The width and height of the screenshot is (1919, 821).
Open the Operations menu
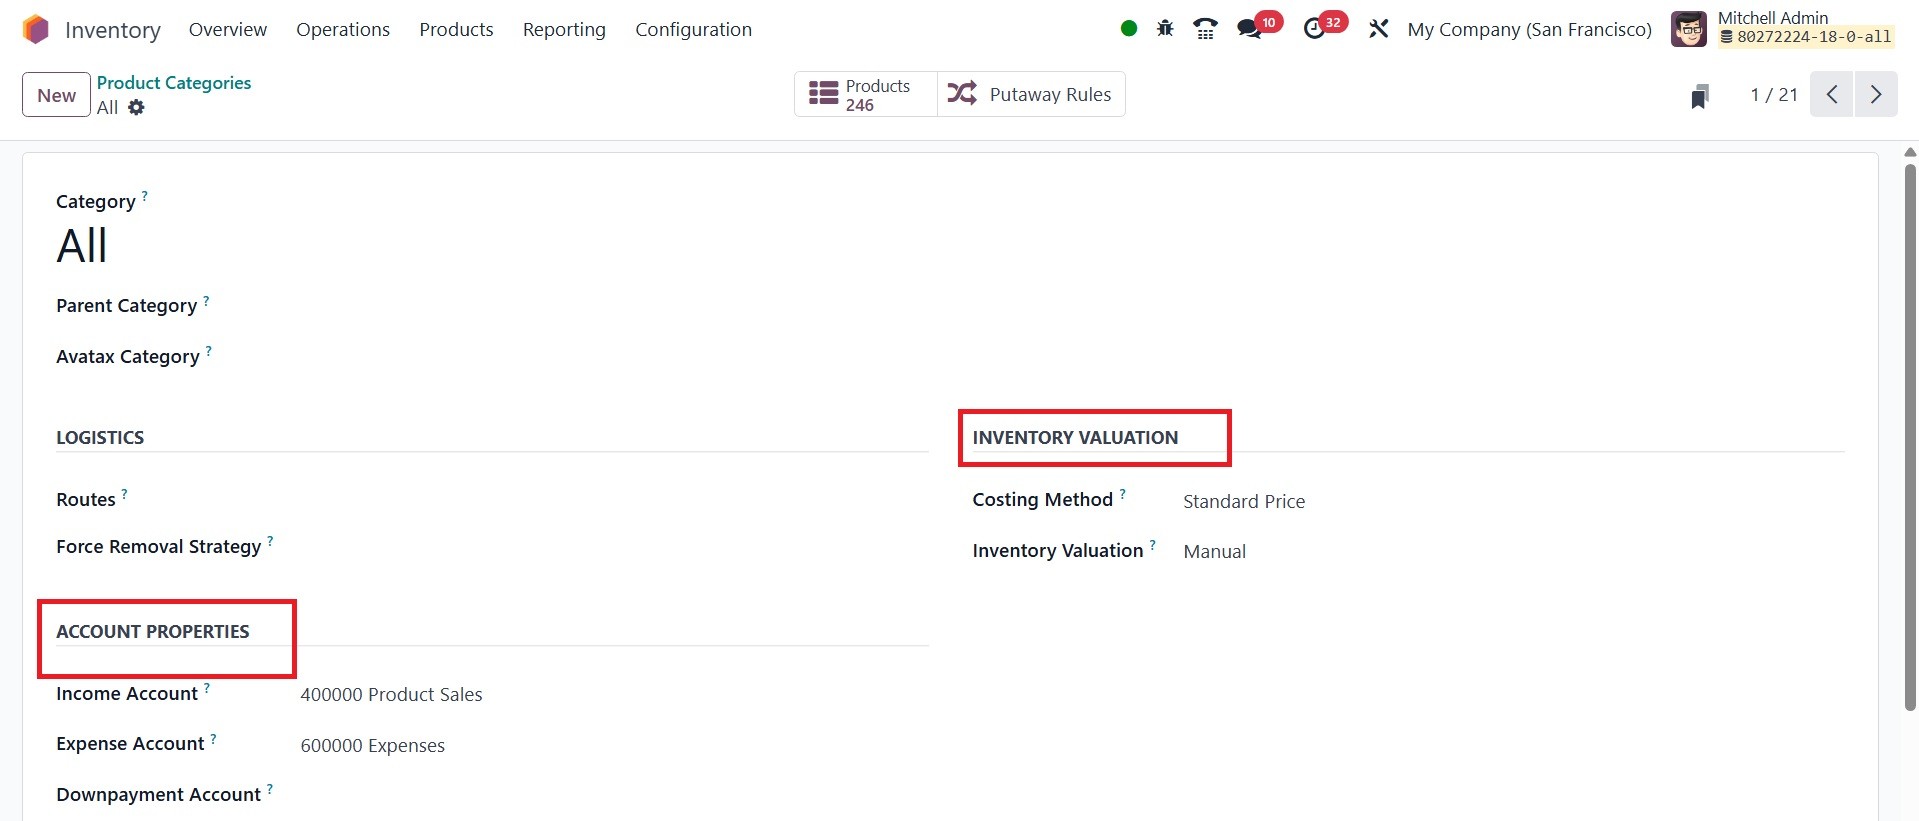(x=343, y=30)
